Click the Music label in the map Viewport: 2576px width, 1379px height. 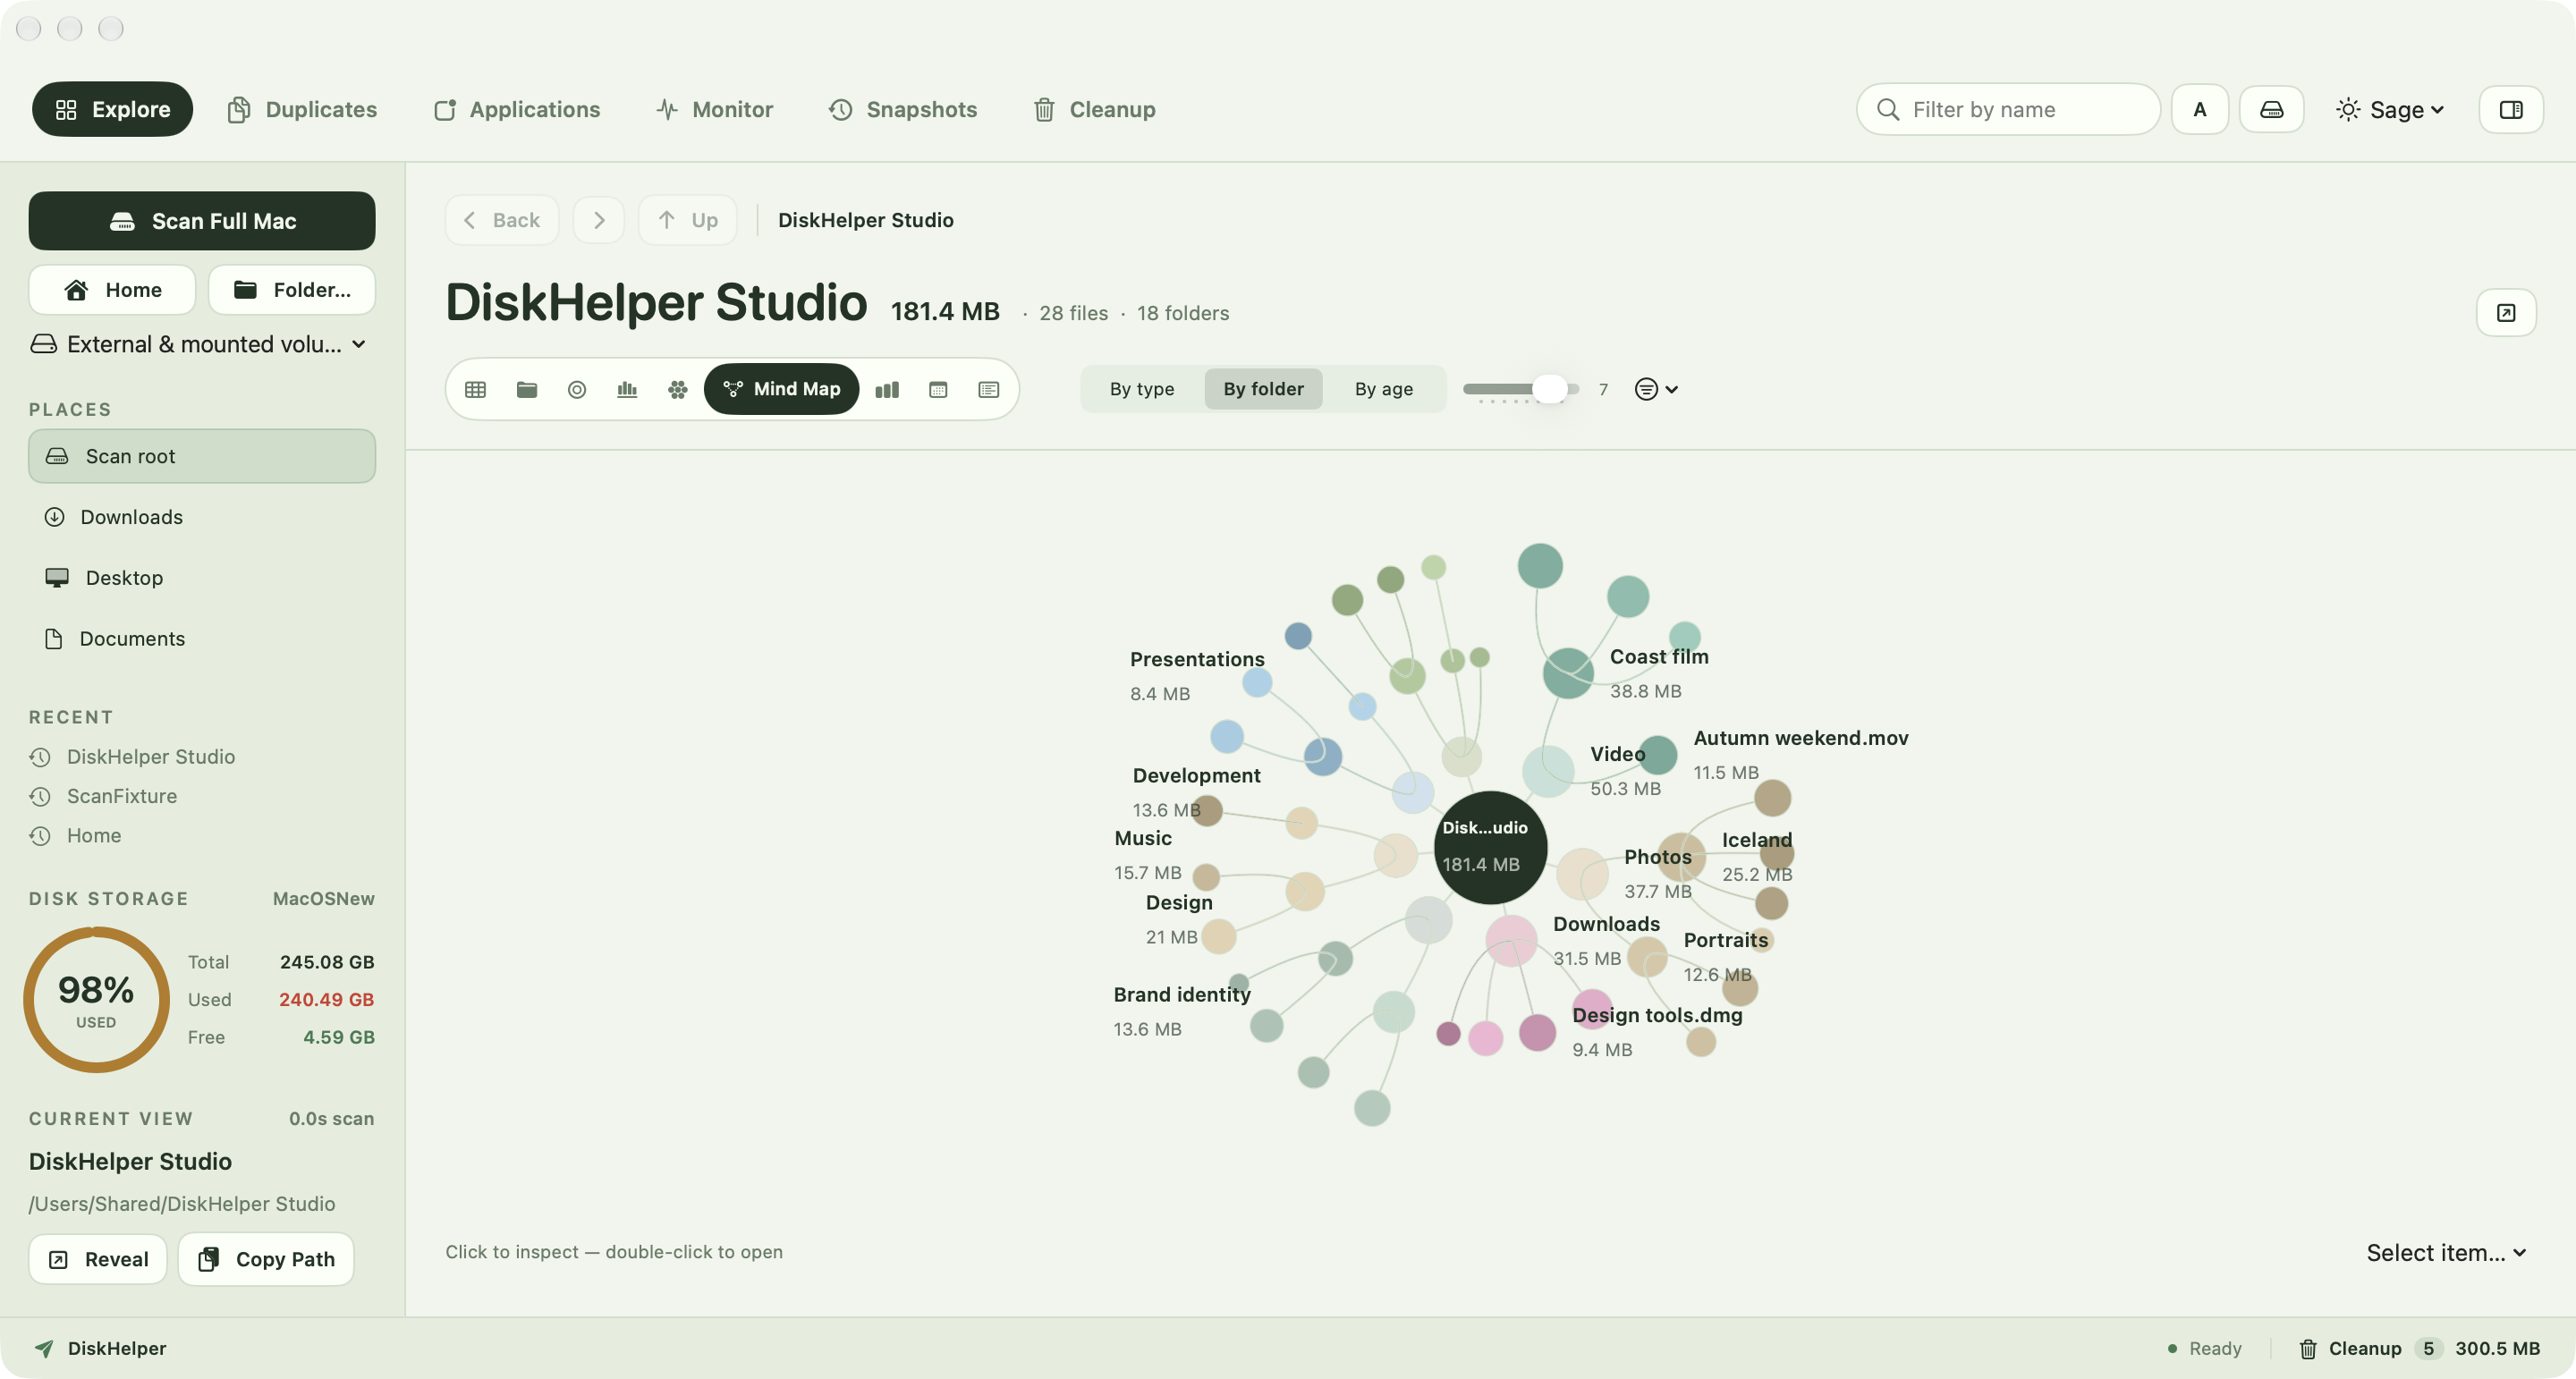1143,838
